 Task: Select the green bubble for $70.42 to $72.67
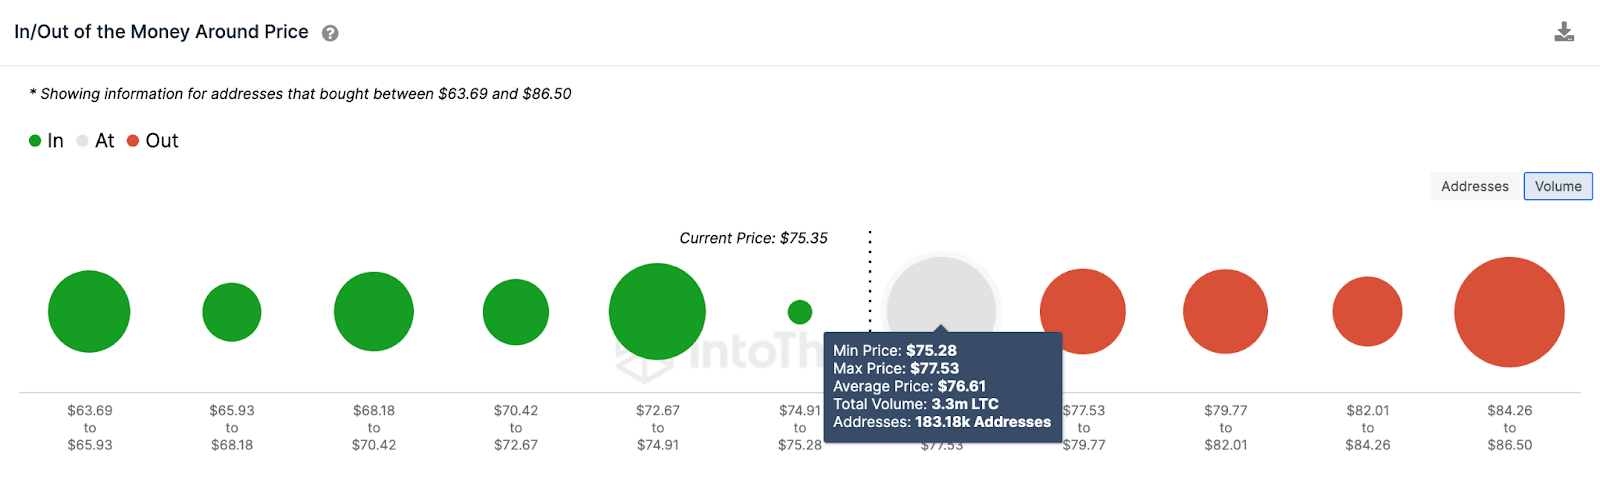(516, 312)
